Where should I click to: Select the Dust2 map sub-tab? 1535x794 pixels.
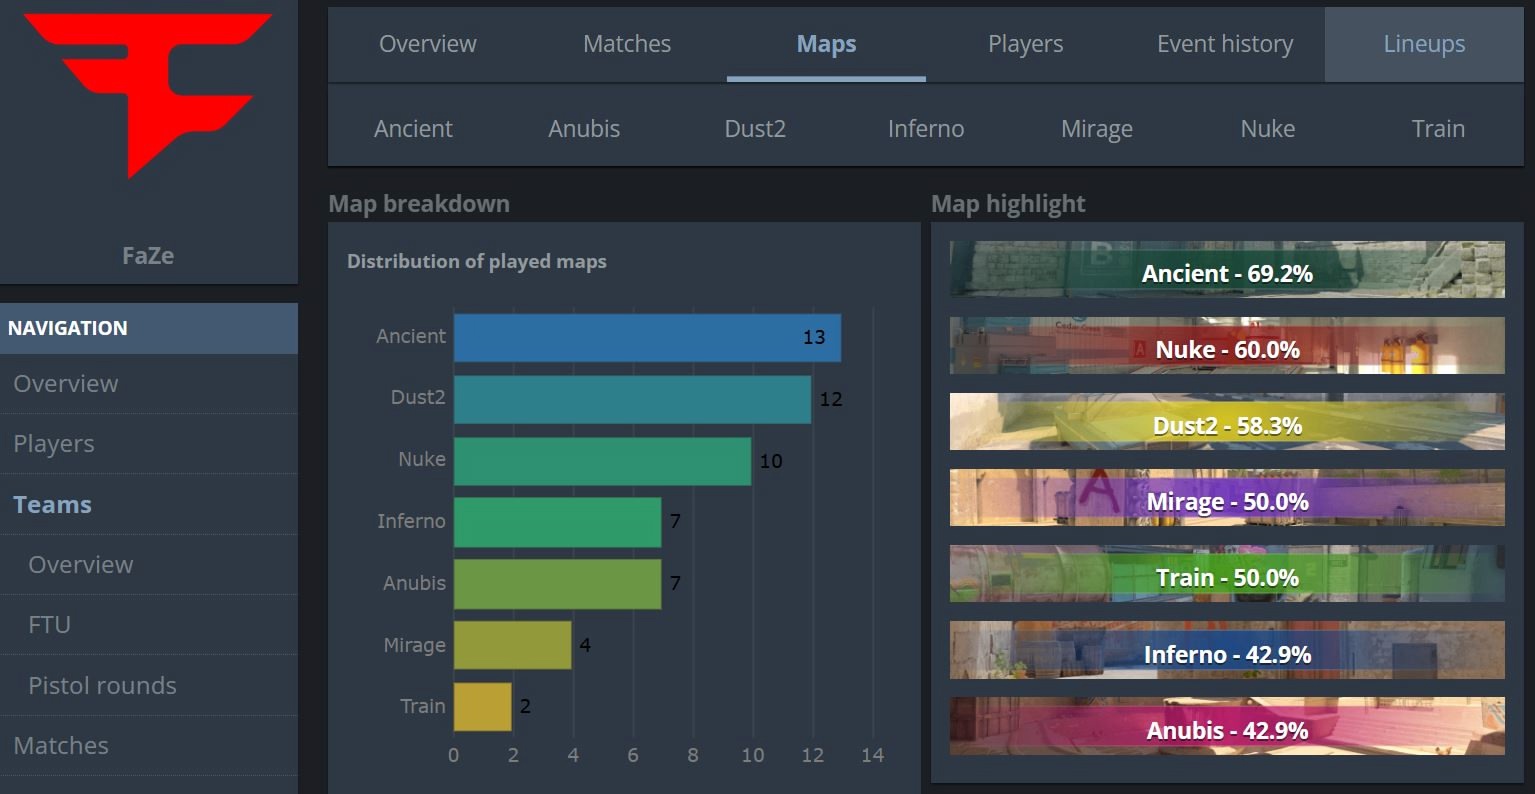[x=755, y=129]
